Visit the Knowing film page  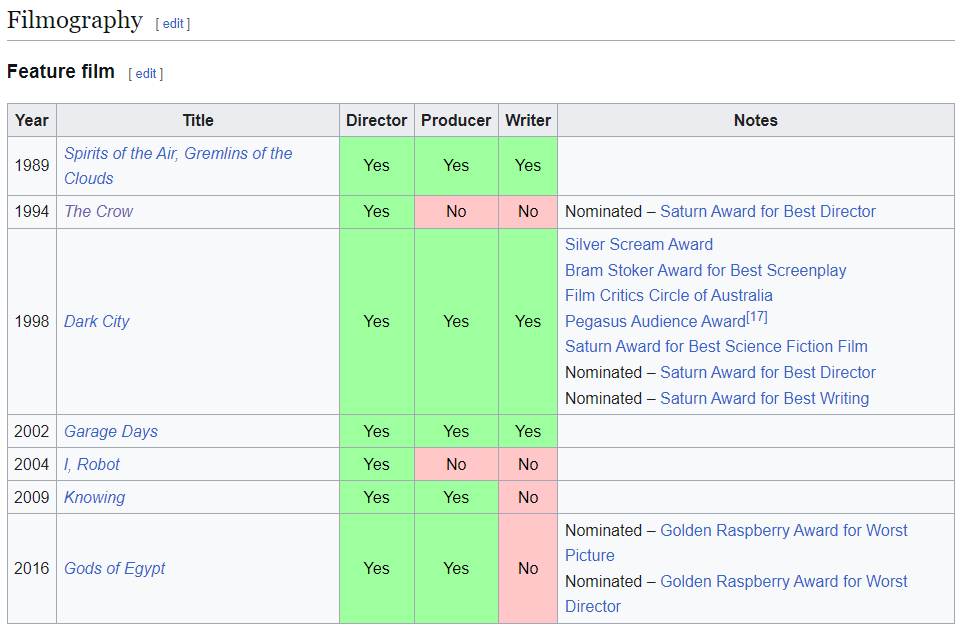click(x=95, y=497)
